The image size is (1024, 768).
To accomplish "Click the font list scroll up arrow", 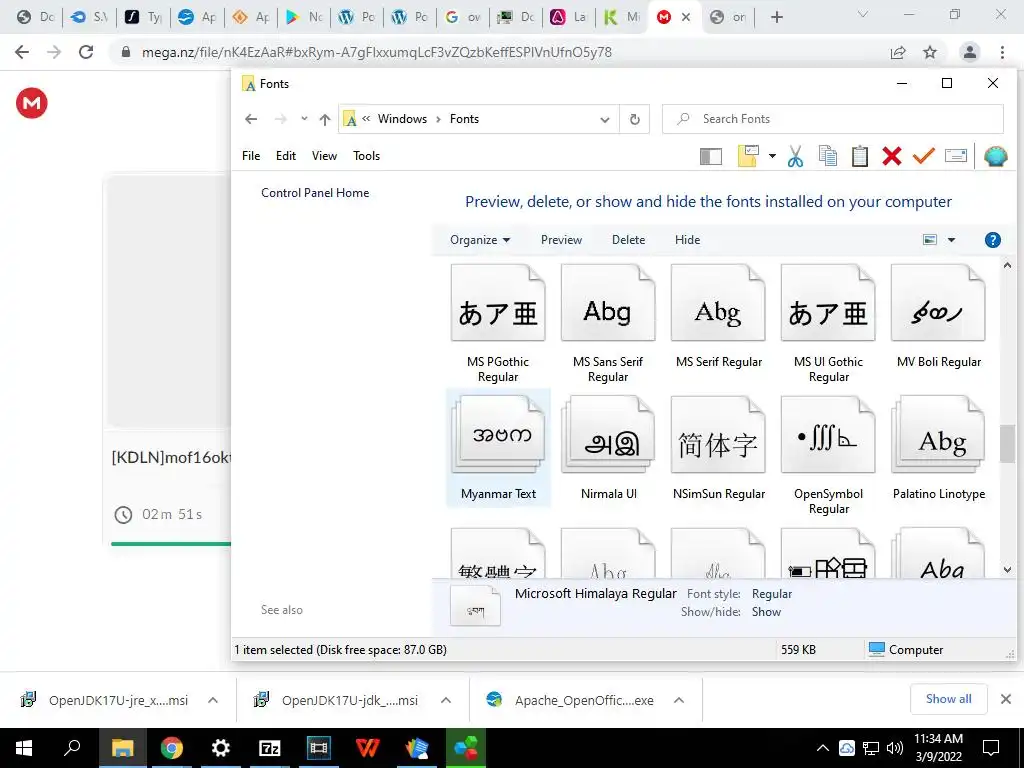I will [x=1007, y=265].
